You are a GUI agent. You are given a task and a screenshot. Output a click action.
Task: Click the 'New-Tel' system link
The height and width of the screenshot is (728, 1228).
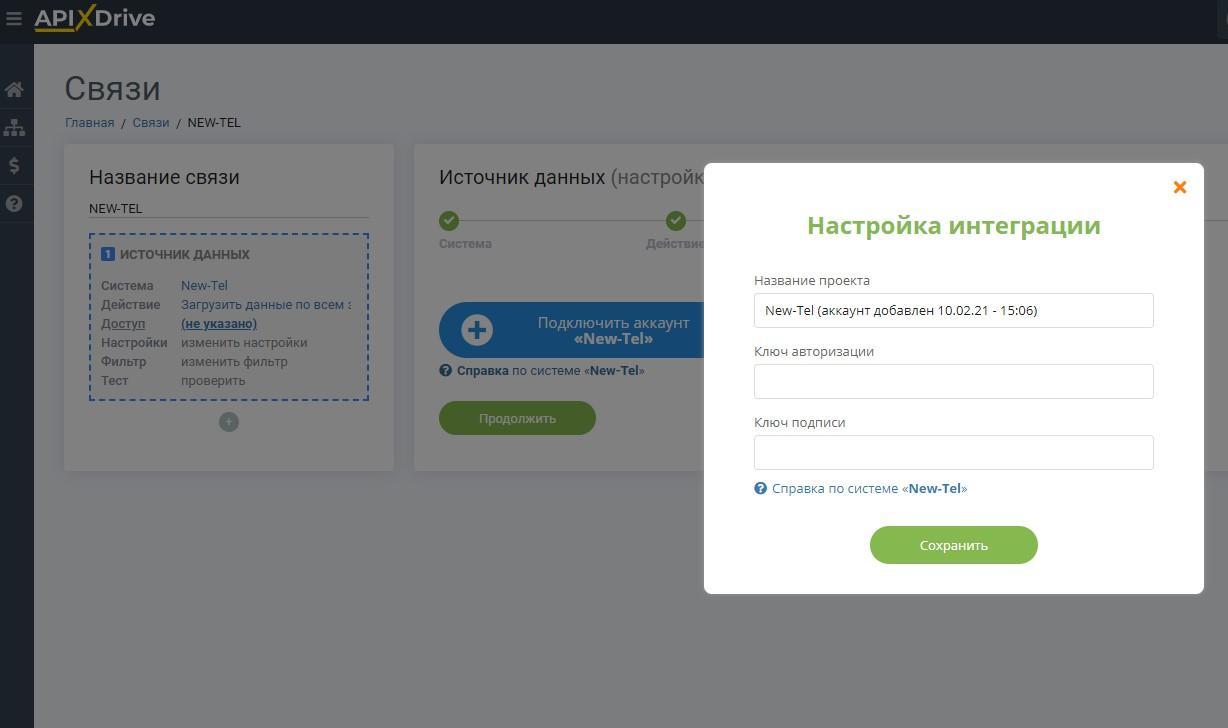coord(204,286)
